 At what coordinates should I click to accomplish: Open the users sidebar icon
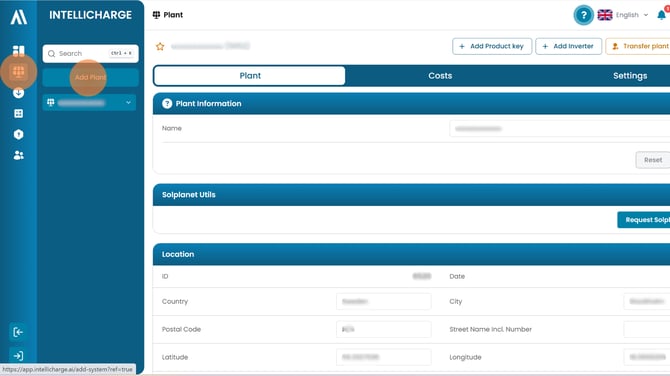(x=18, y=156)
